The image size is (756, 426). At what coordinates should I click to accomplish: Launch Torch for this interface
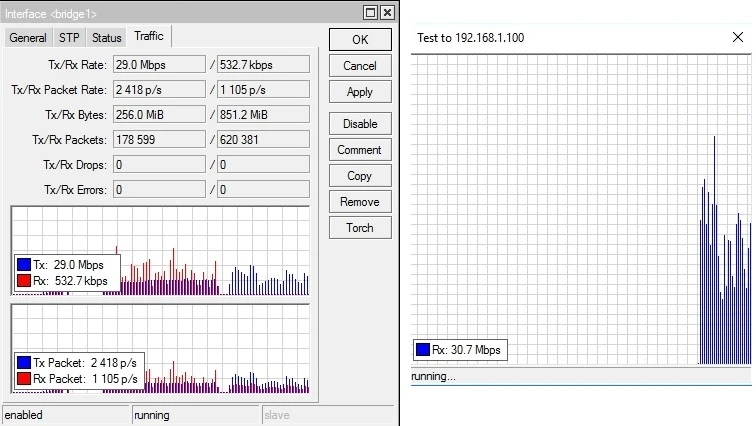[359, 228]
